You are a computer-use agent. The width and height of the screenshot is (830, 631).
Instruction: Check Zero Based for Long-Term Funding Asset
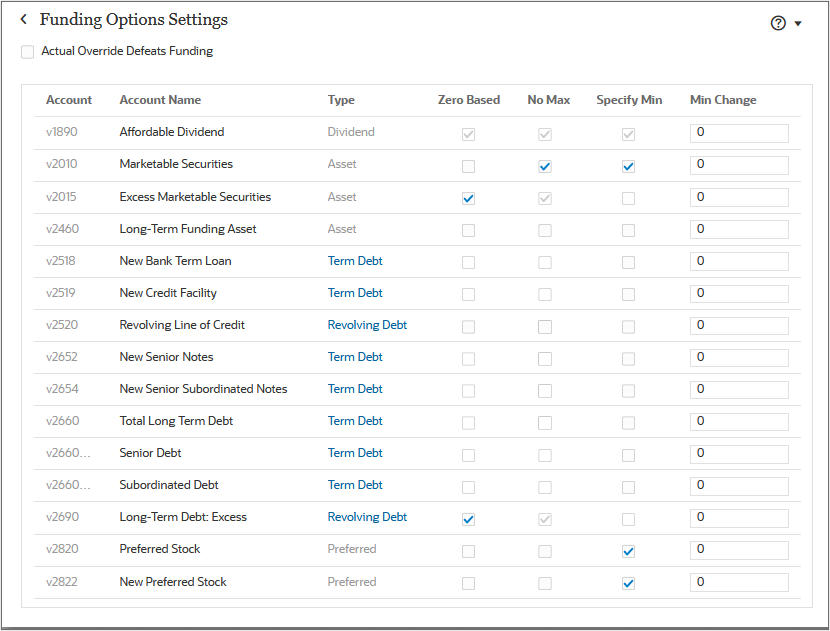pos(468,230)
